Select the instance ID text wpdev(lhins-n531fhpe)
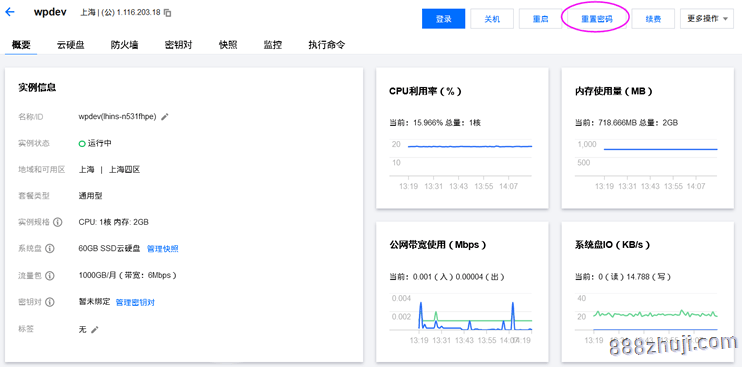742x367 pixels. [117, 117]
